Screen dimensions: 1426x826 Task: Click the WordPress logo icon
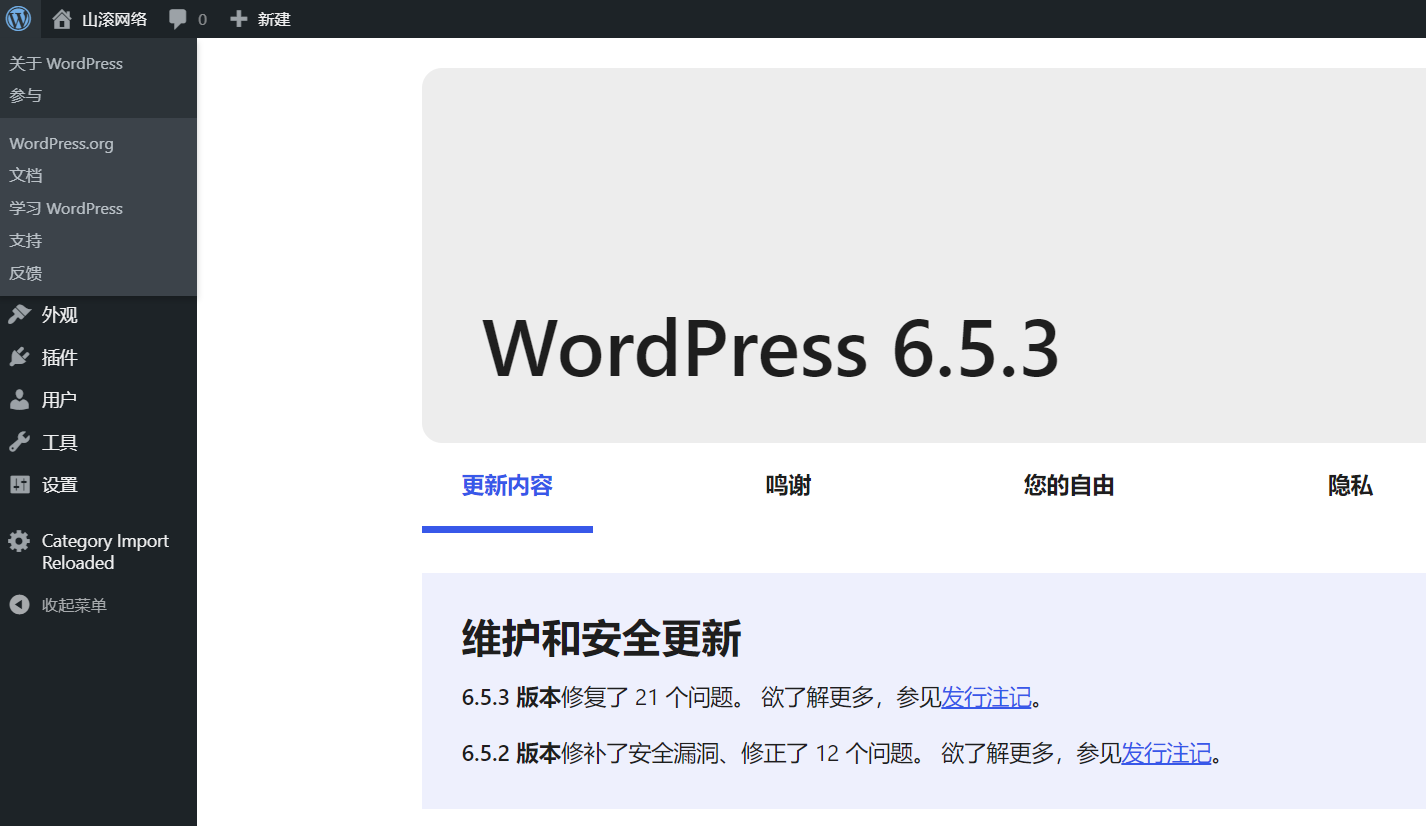point(18,18)
